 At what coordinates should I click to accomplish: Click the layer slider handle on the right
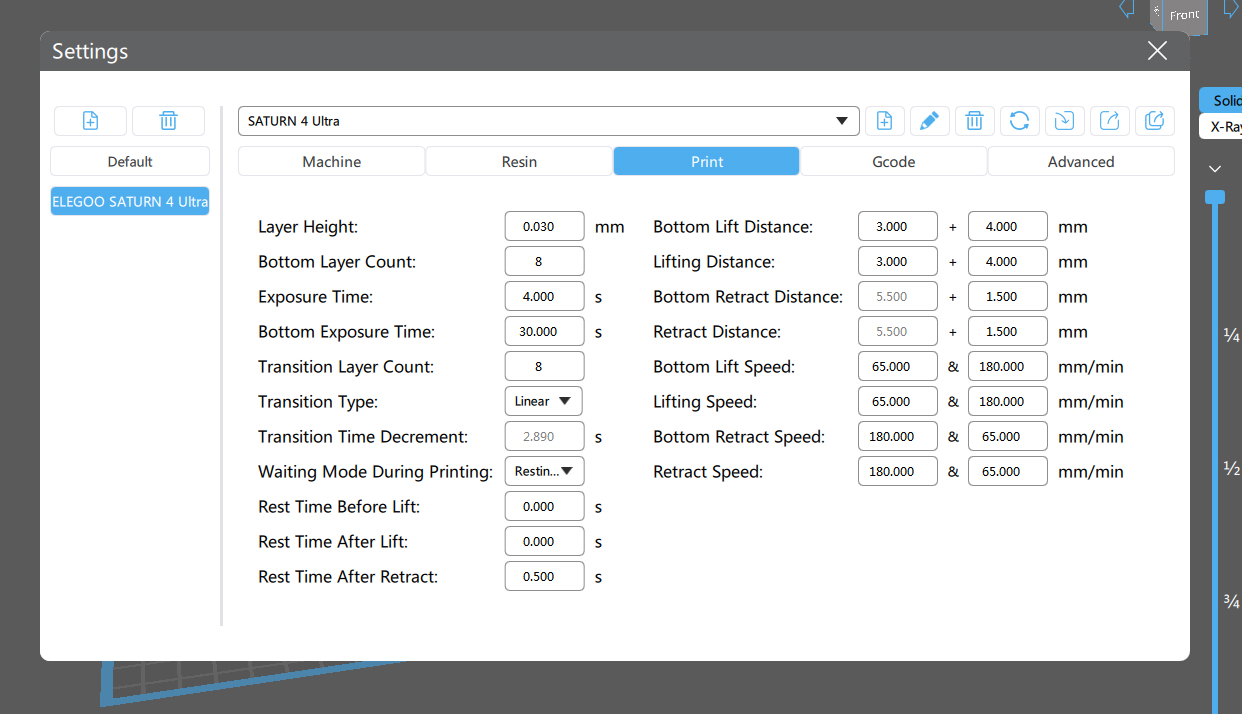tap(1214, 197)
